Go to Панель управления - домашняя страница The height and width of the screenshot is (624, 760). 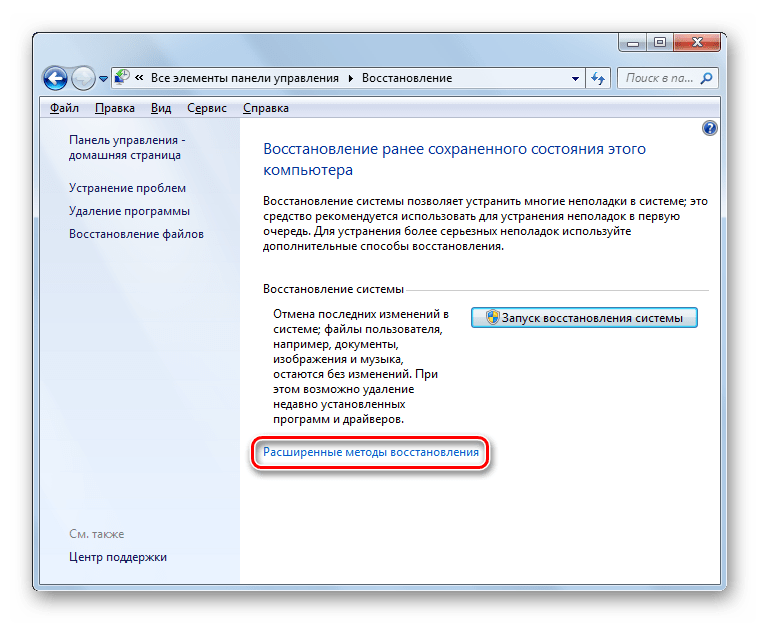127,147
